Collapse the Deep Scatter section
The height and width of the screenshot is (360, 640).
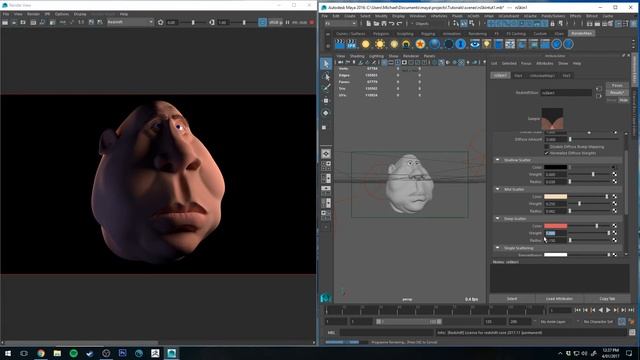pyautogui.click(x=498, y=218)
